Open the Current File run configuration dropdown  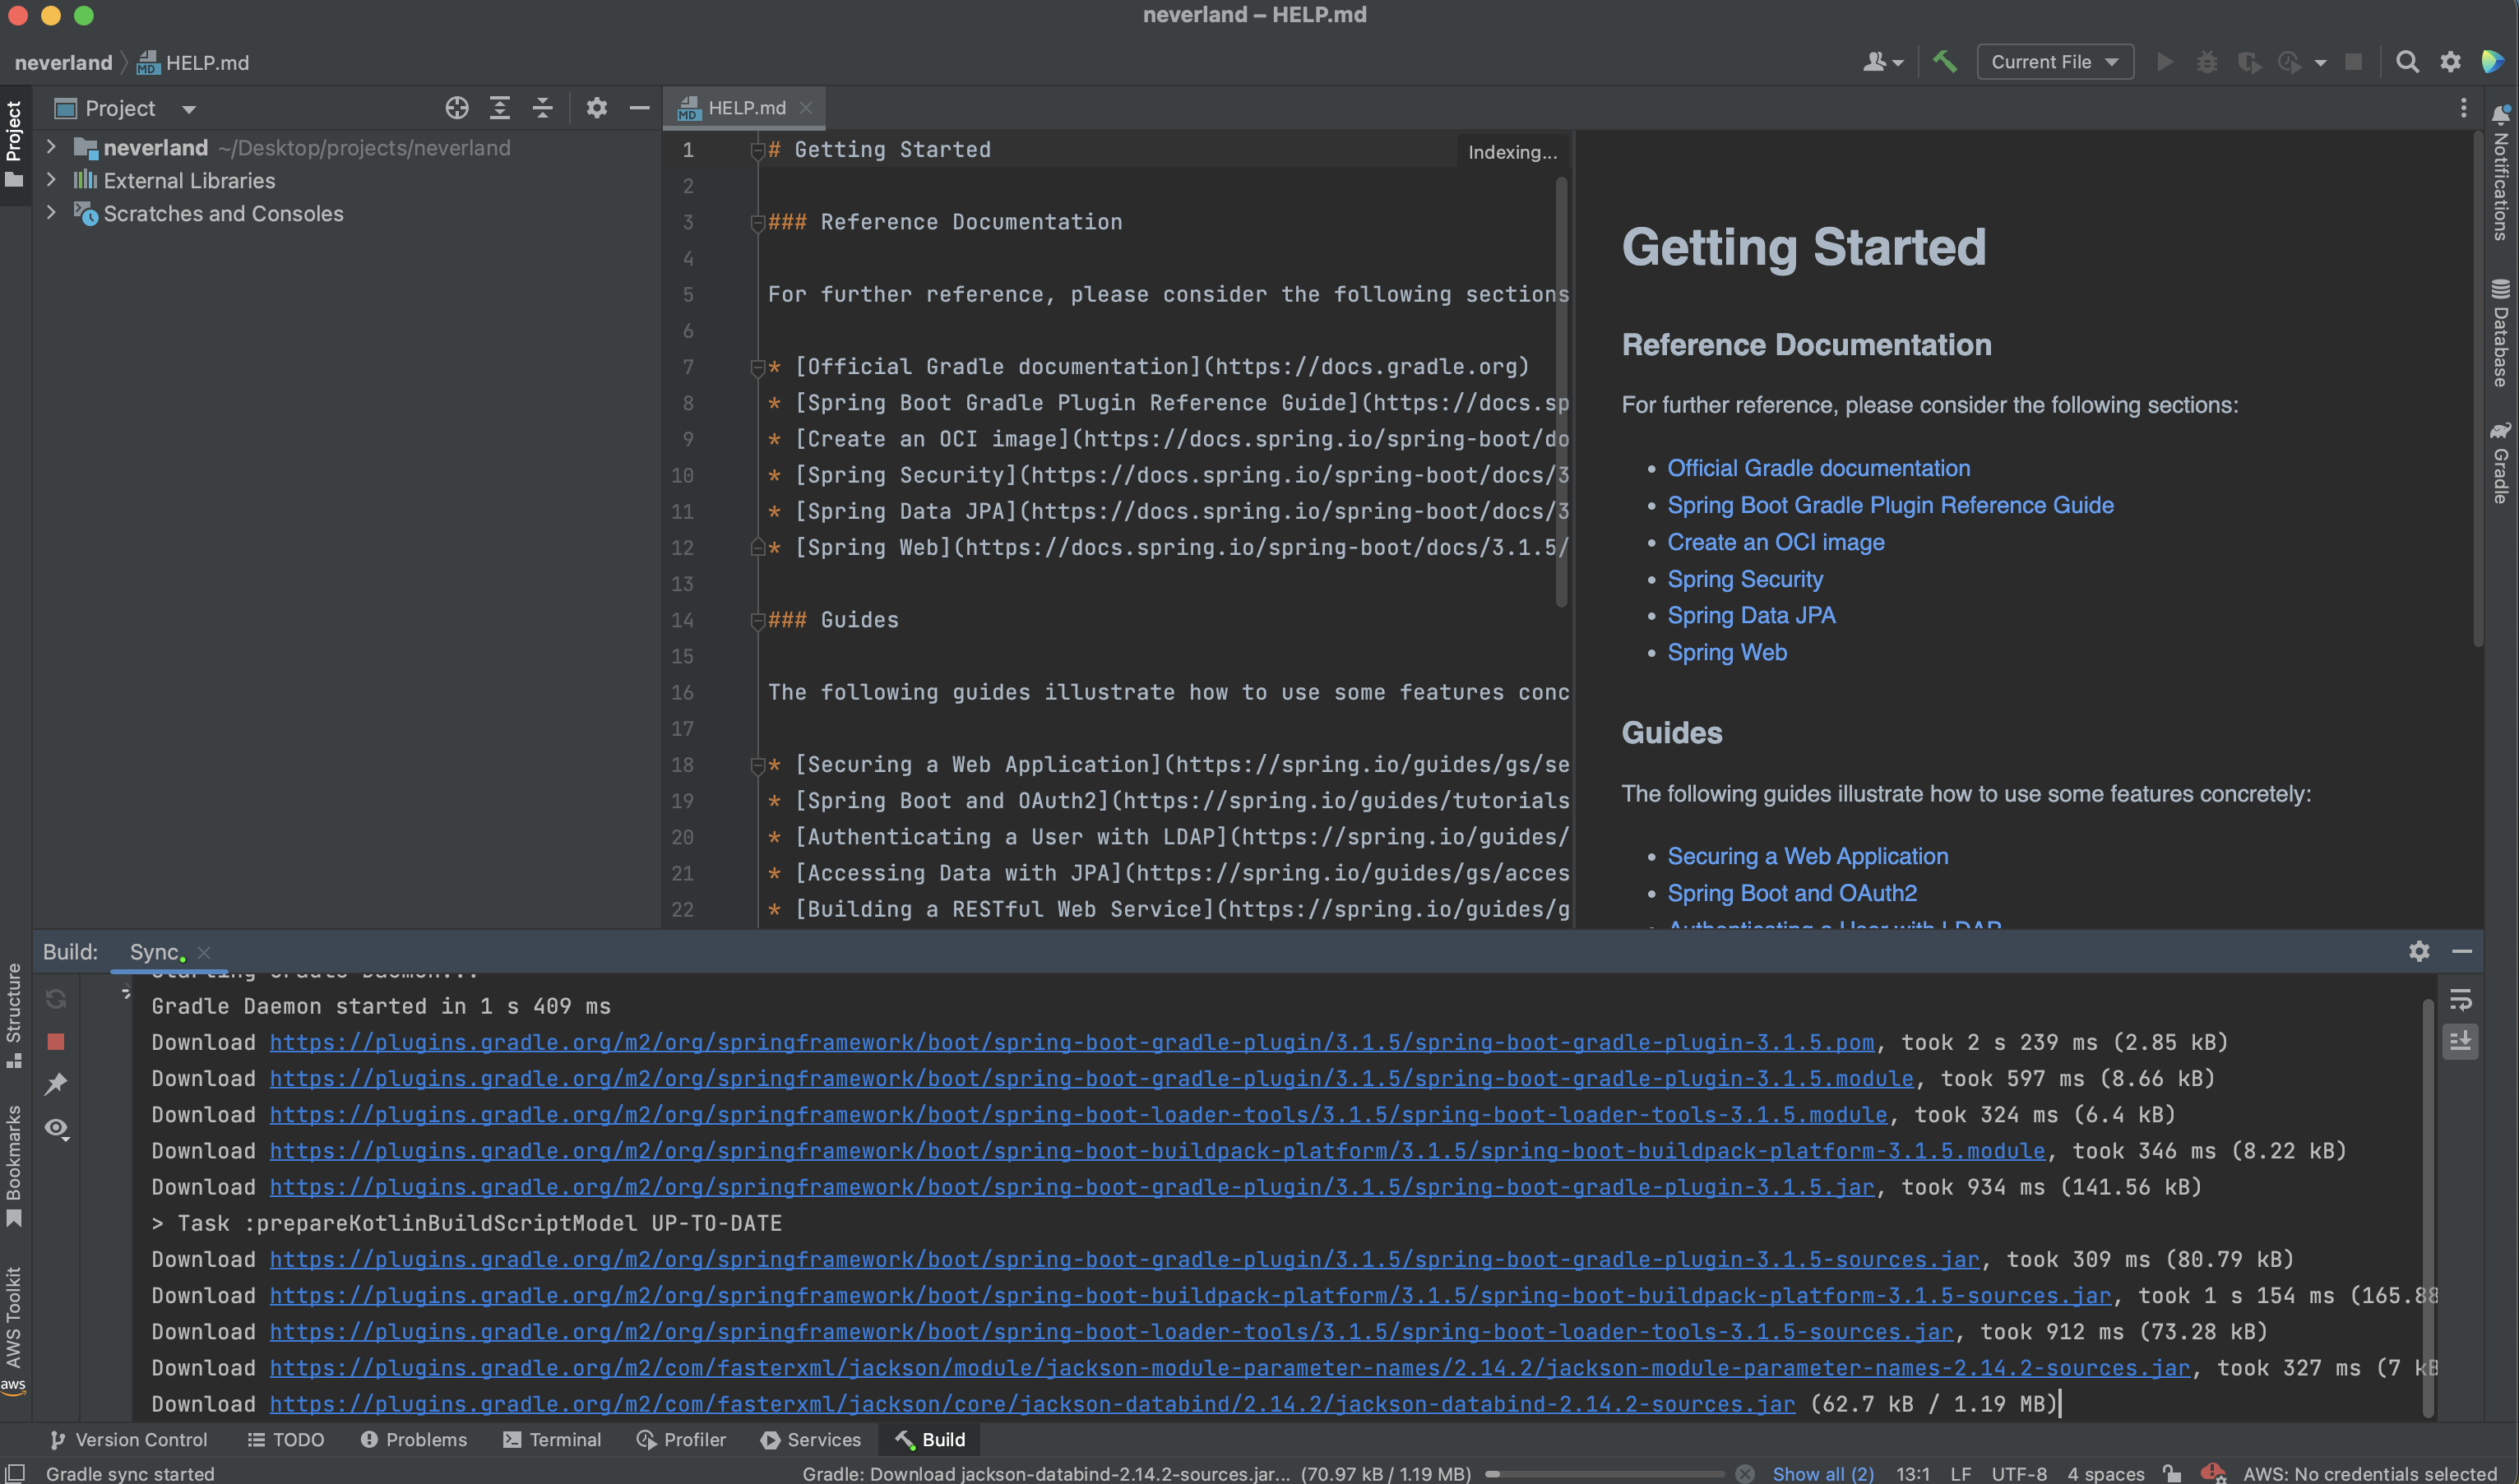[2054, 62]
